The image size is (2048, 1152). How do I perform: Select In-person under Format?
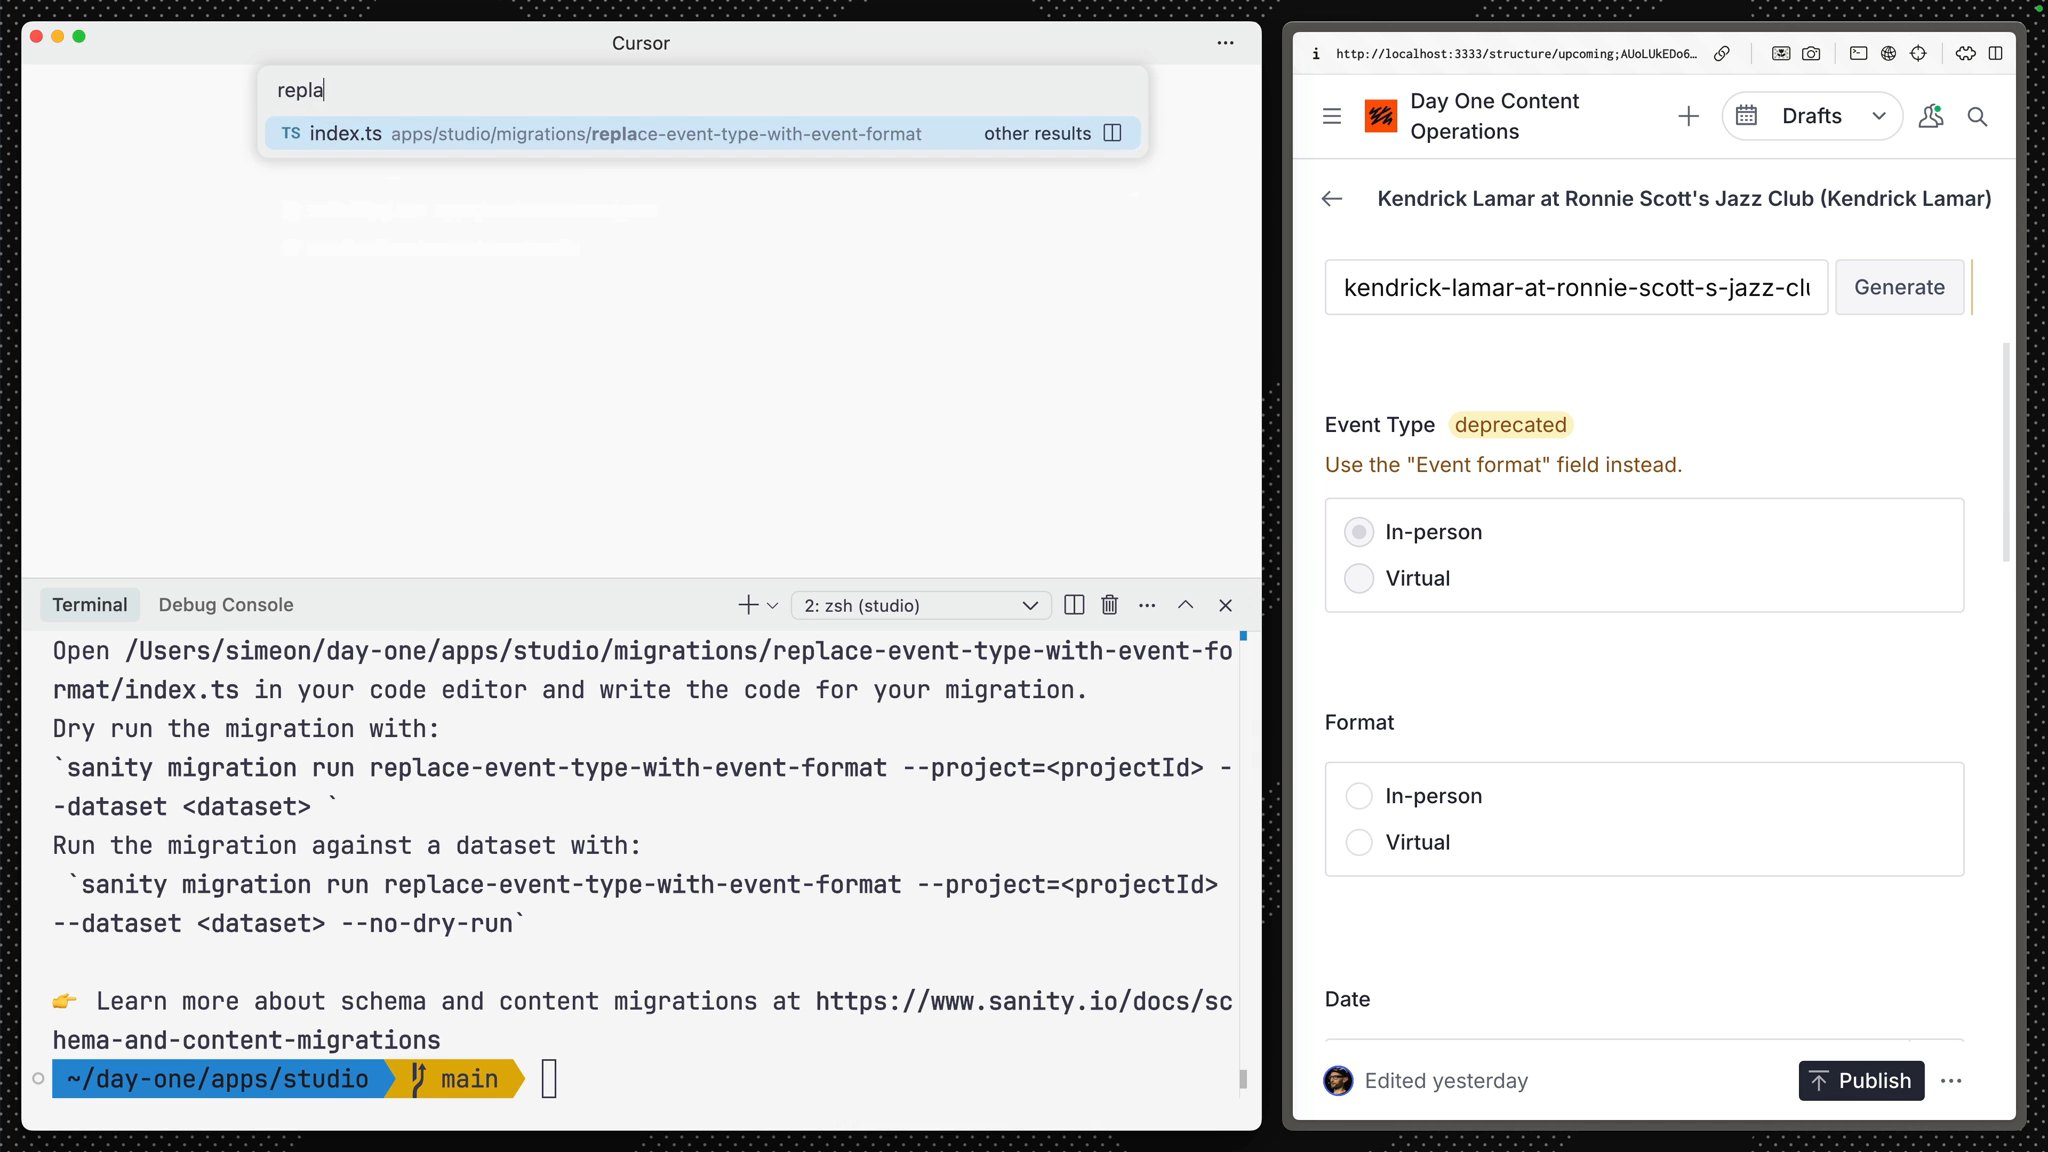pyautogui.click(x=1359, y=796)
